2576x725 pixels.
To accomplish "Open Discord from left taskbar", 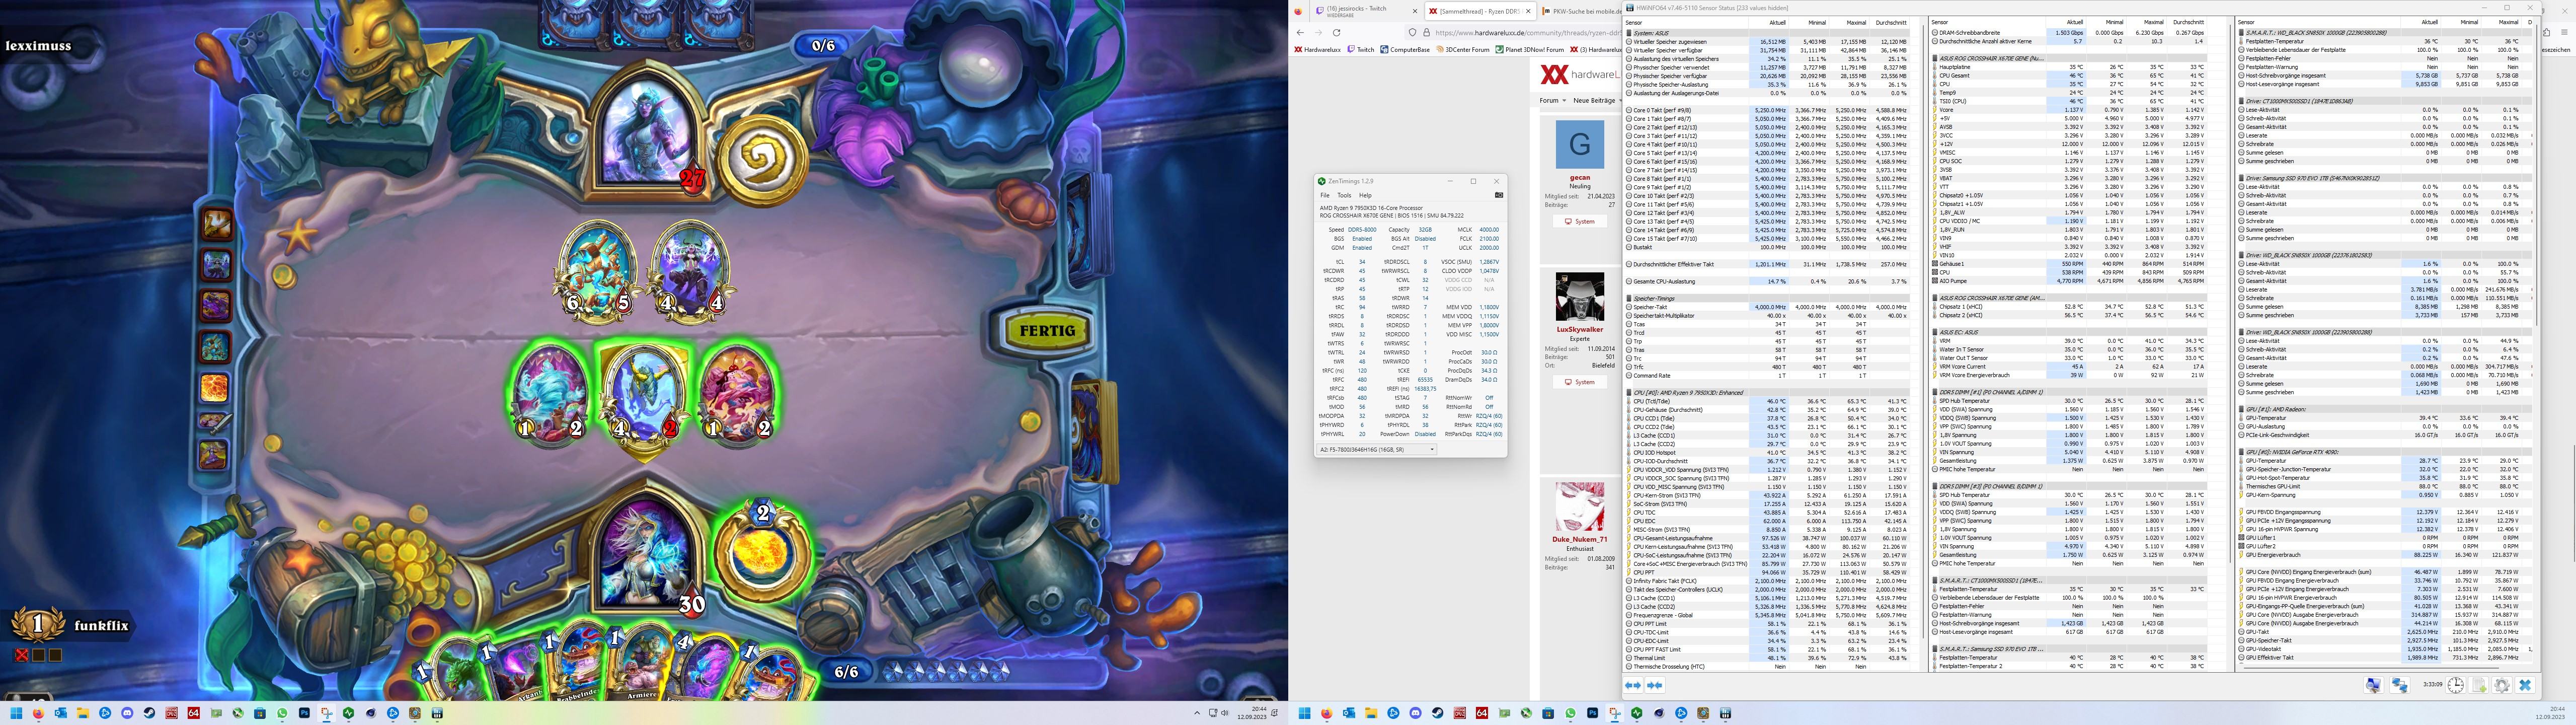I will coord(127,713).
